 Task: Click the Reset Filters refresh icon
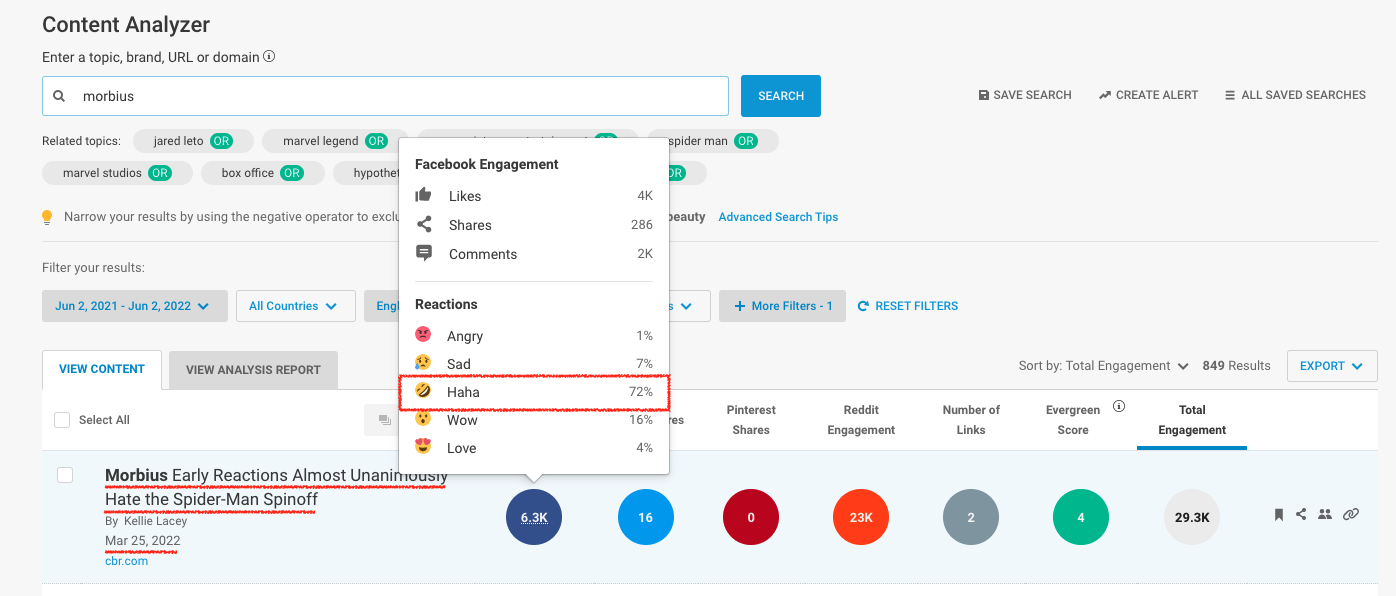(x=864, y=306)
